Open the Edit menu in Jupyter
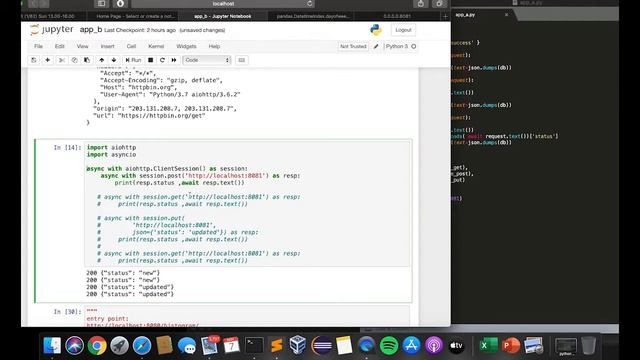The height and width of the screenshot is (360, 640). 60,47
